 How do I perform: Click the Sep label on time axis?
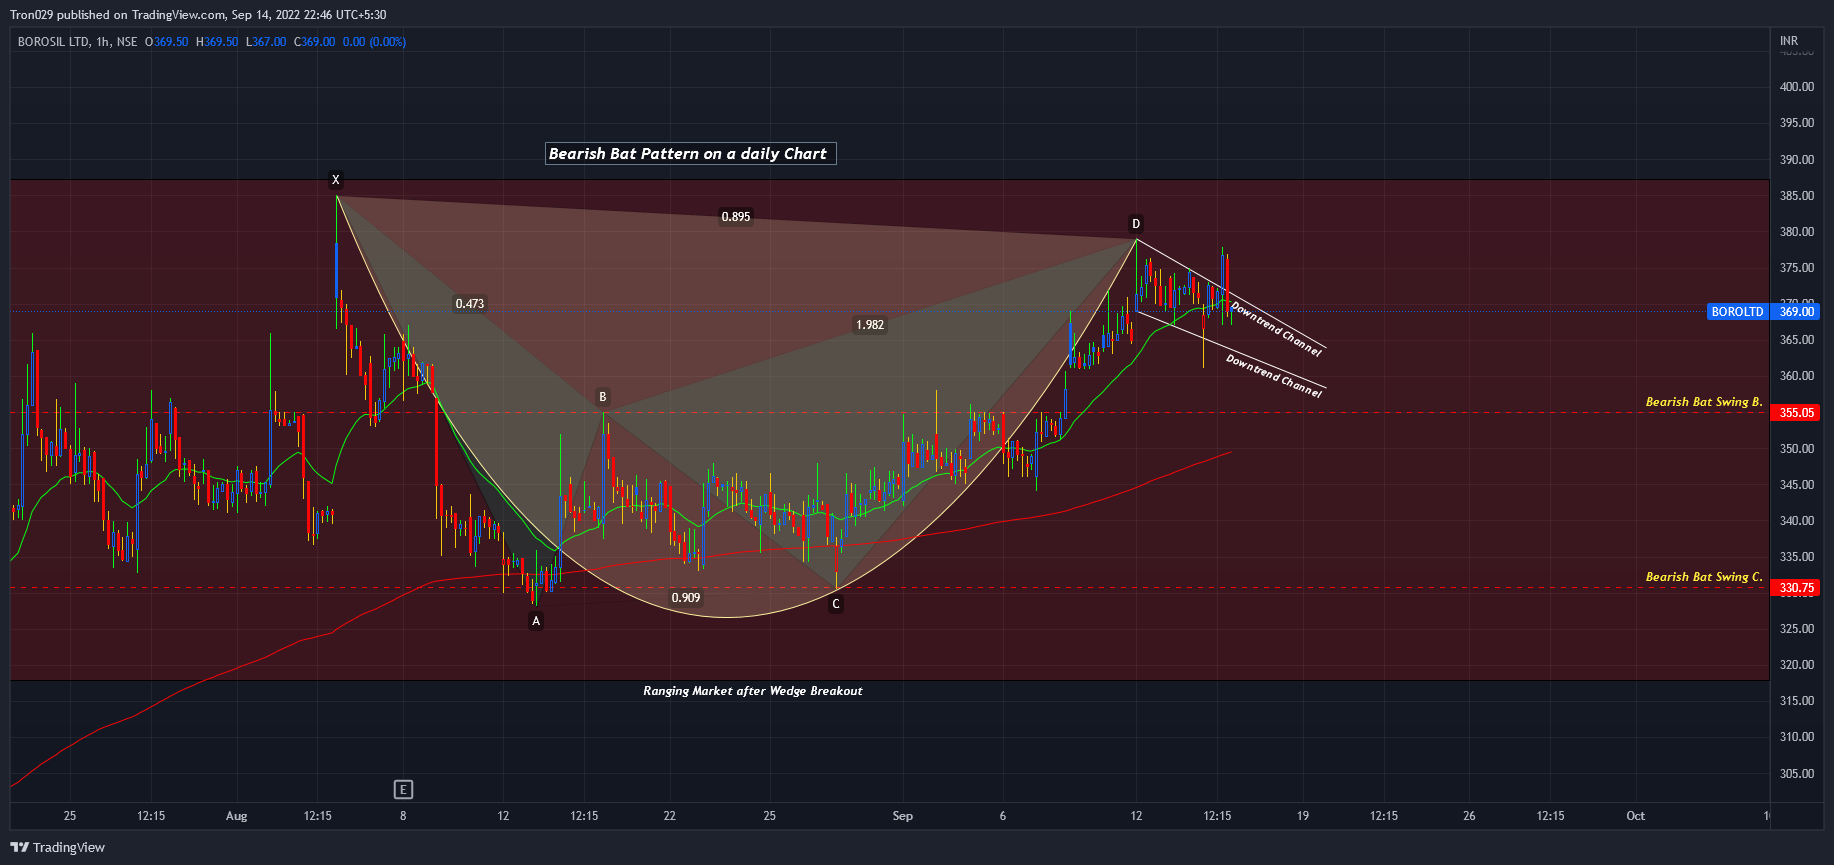pos(902,816)
